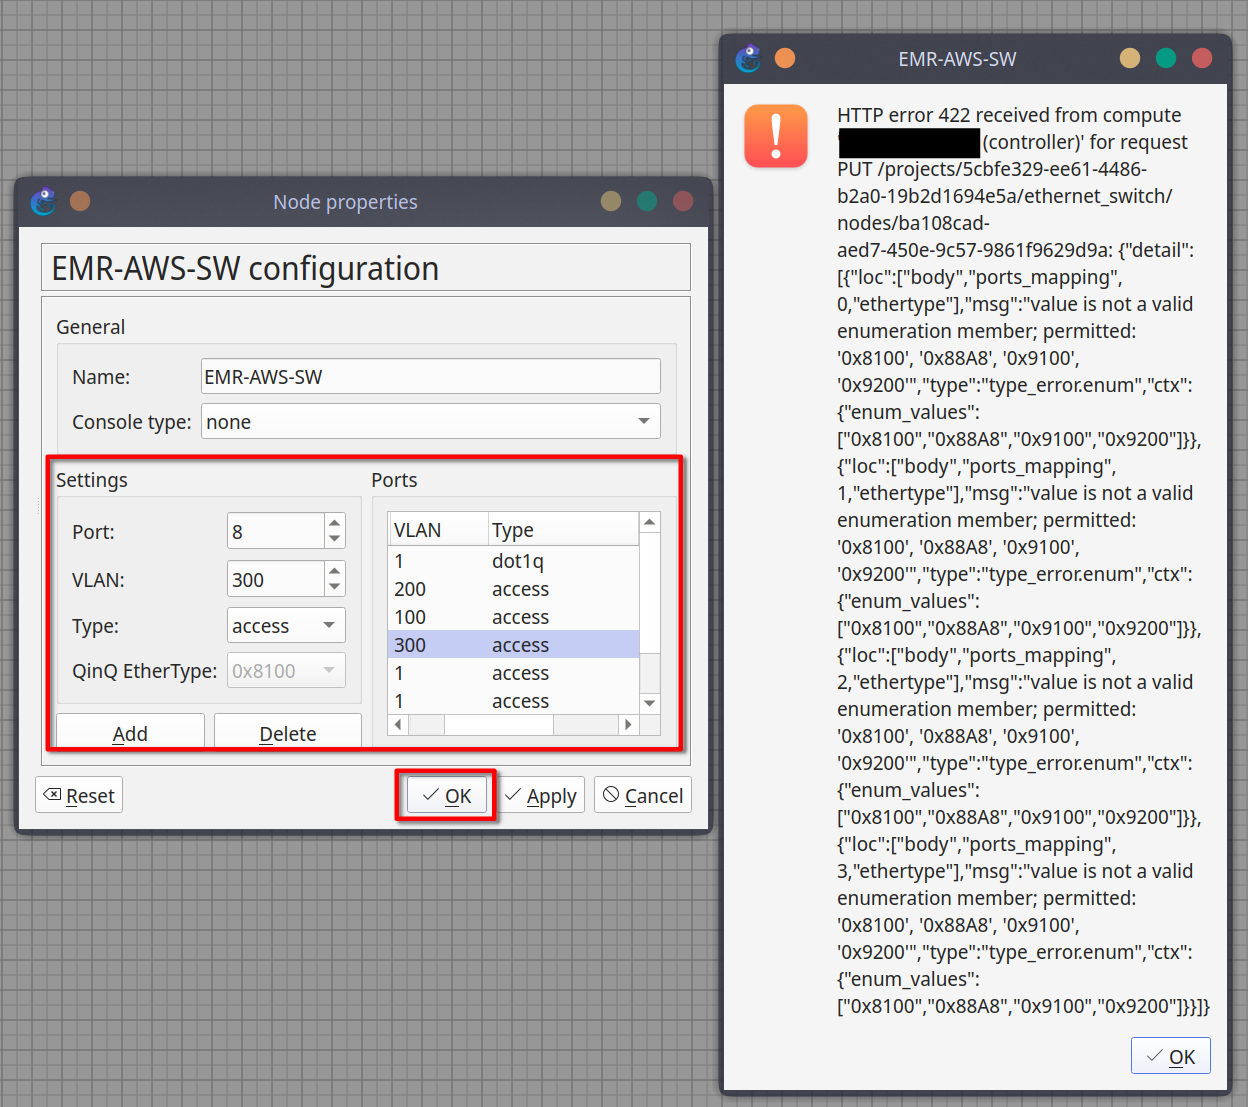The width and height of the screenshot is (1248, 1107).
Task: Increment the Port value with the up arrow
Action: 334,524
